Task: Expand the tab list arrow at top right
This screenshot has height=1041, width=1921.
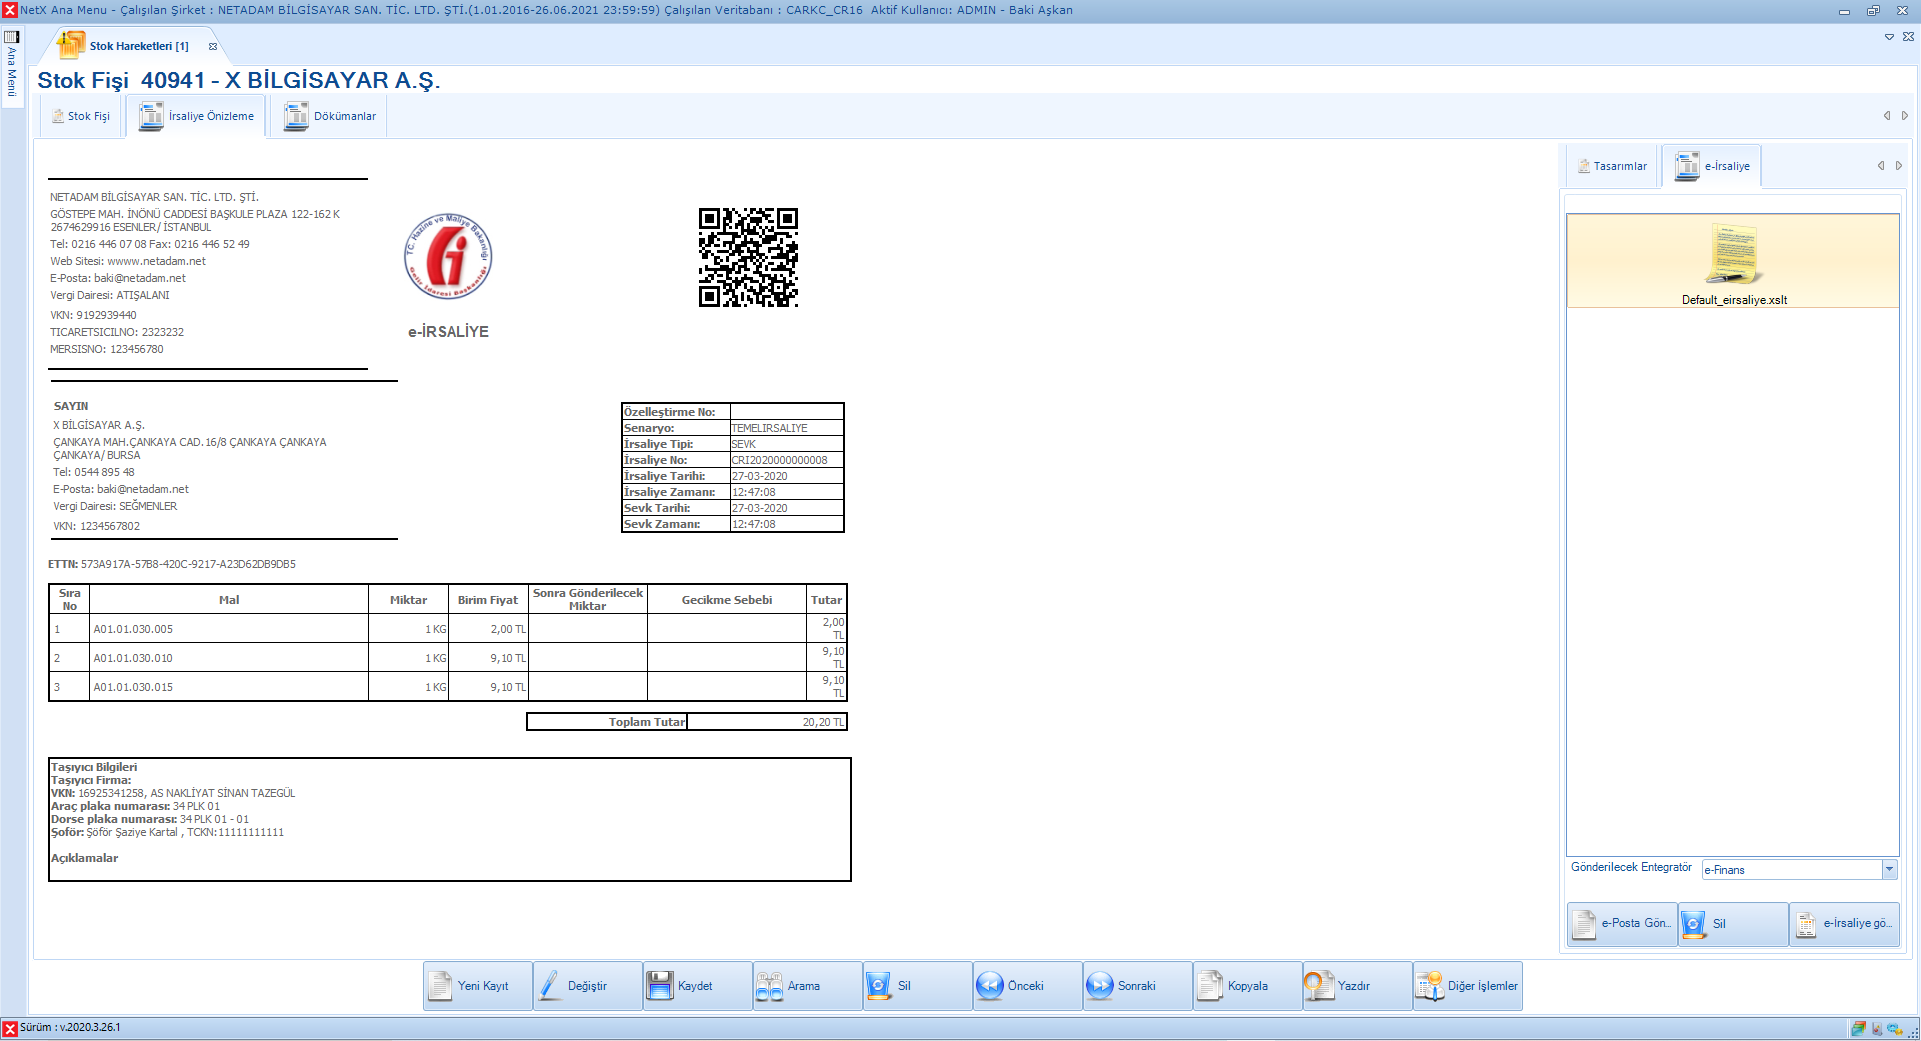Action: pos(1889,37)
